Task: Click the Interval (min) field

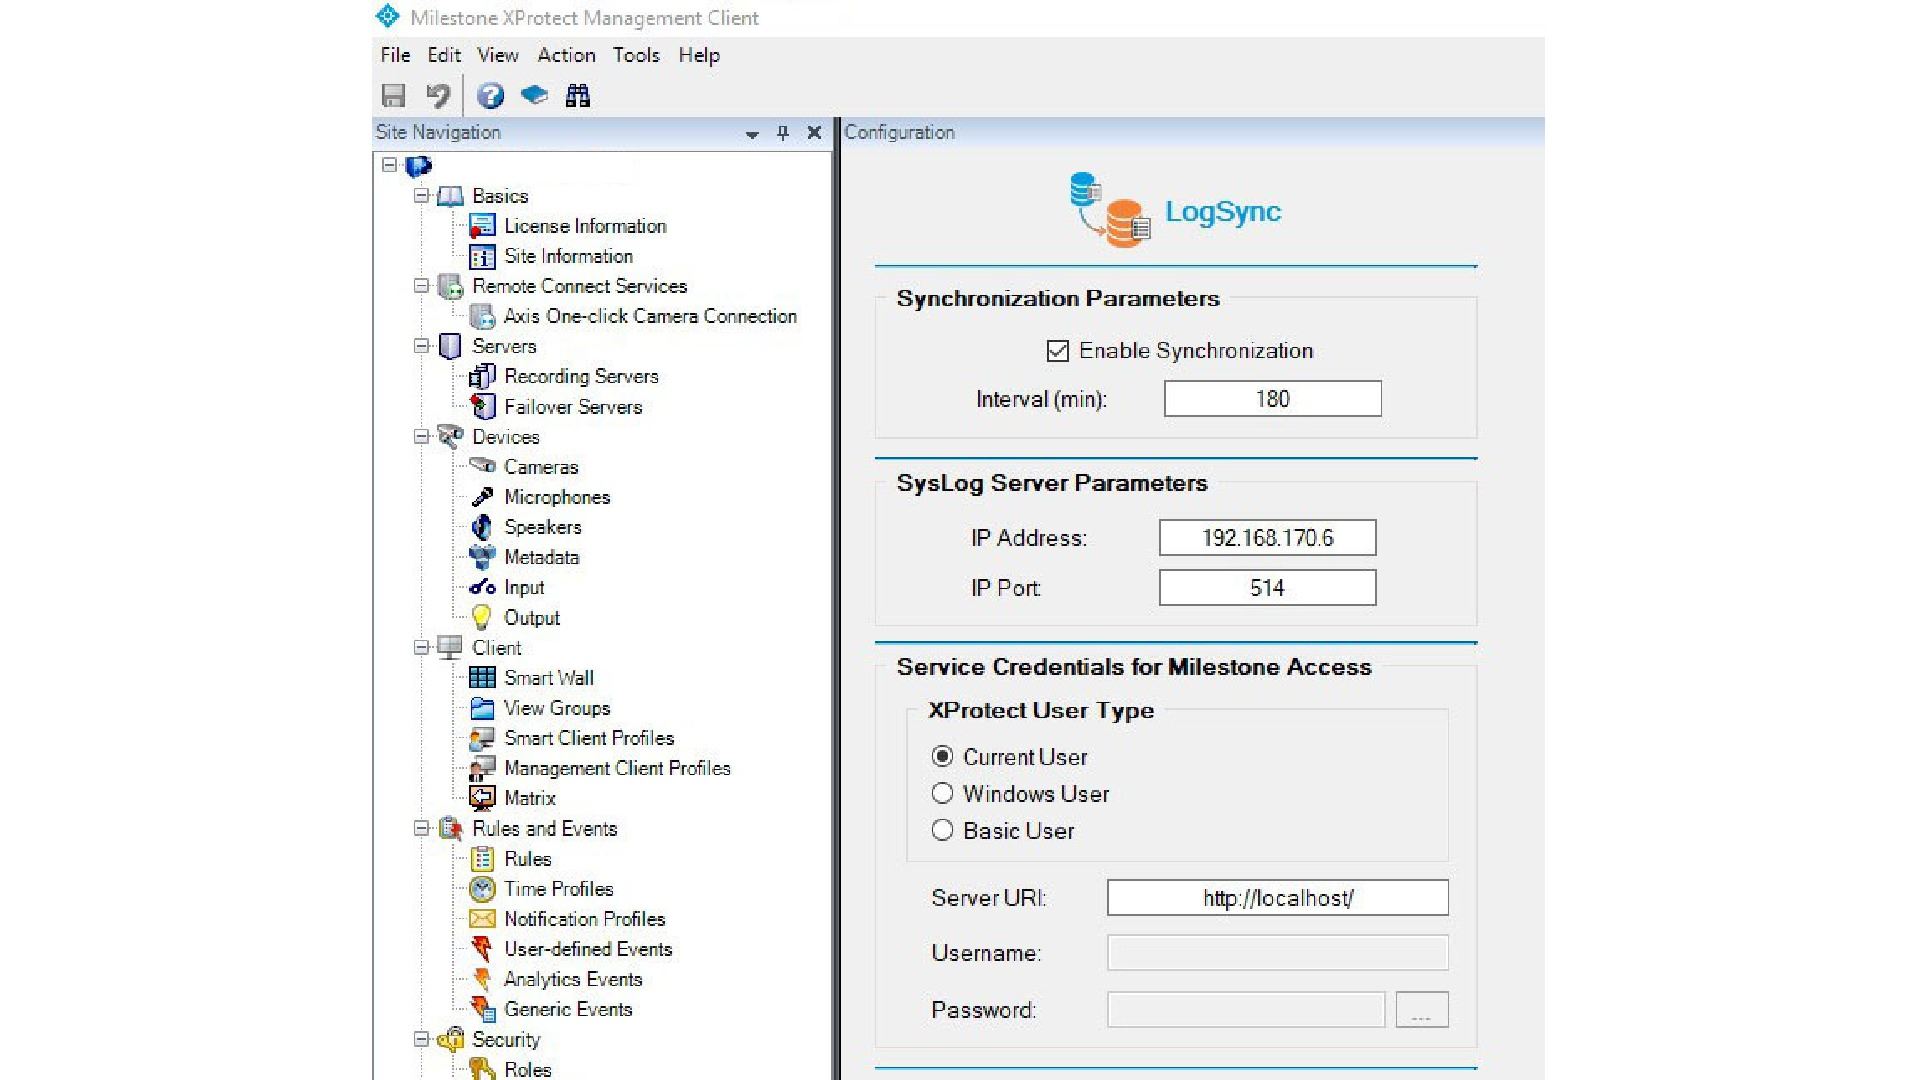Action: [1272, 399]
